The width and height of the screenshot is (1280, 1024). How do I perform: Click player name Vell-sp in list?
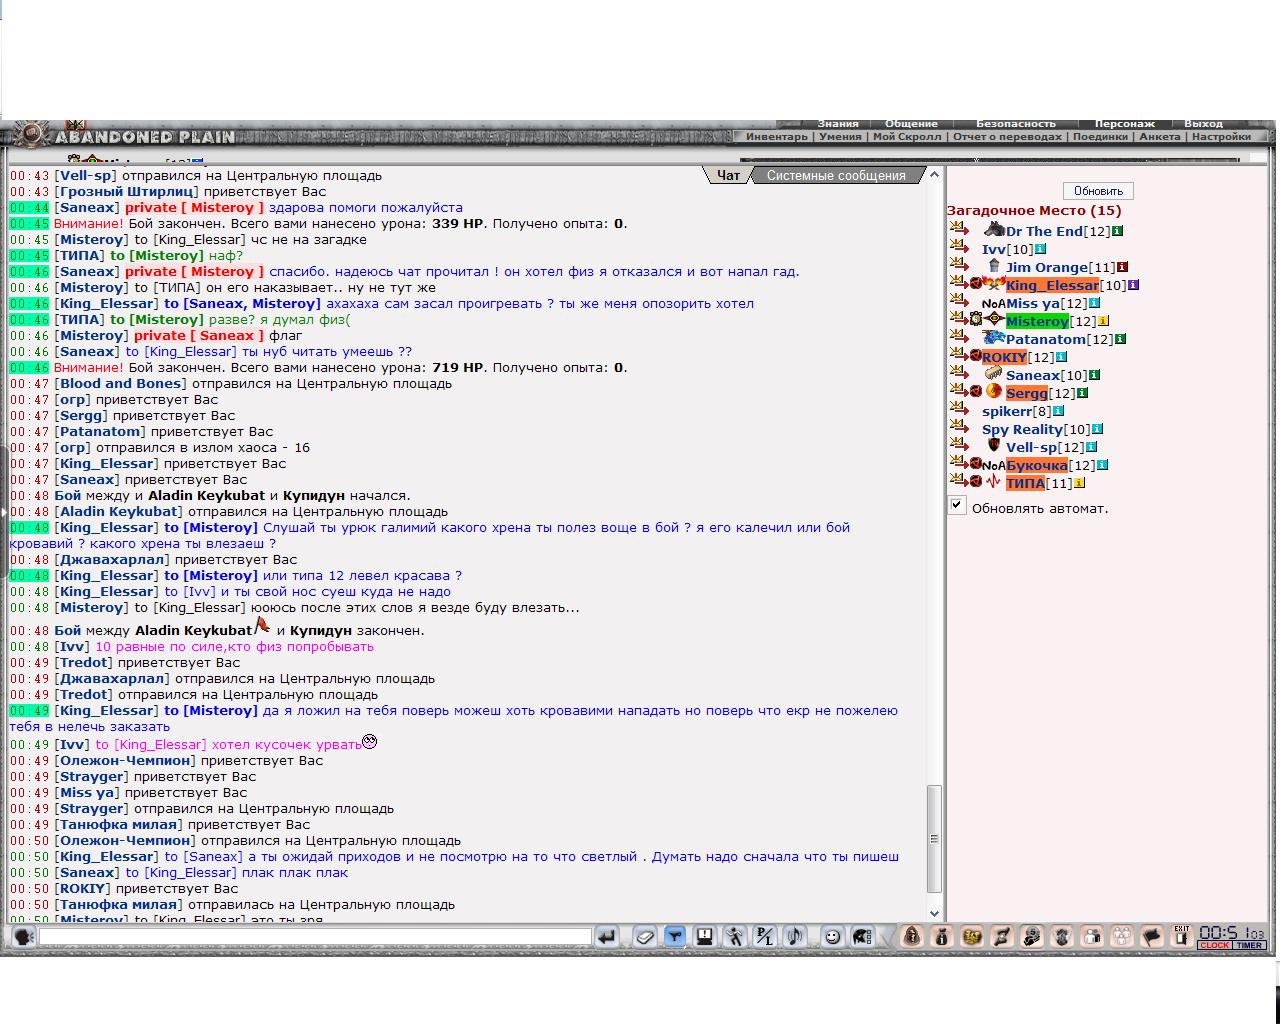click(x=1031, y=447)
